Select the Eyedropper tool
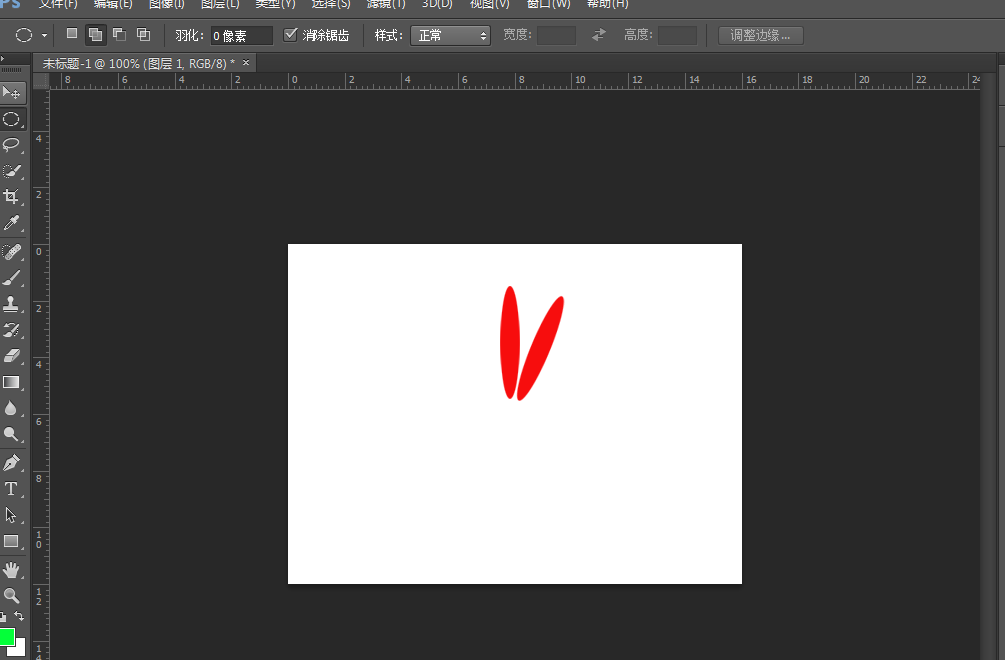Viewport: 1005px width, 660px height. pyautogui.click(x=13, y=222)
